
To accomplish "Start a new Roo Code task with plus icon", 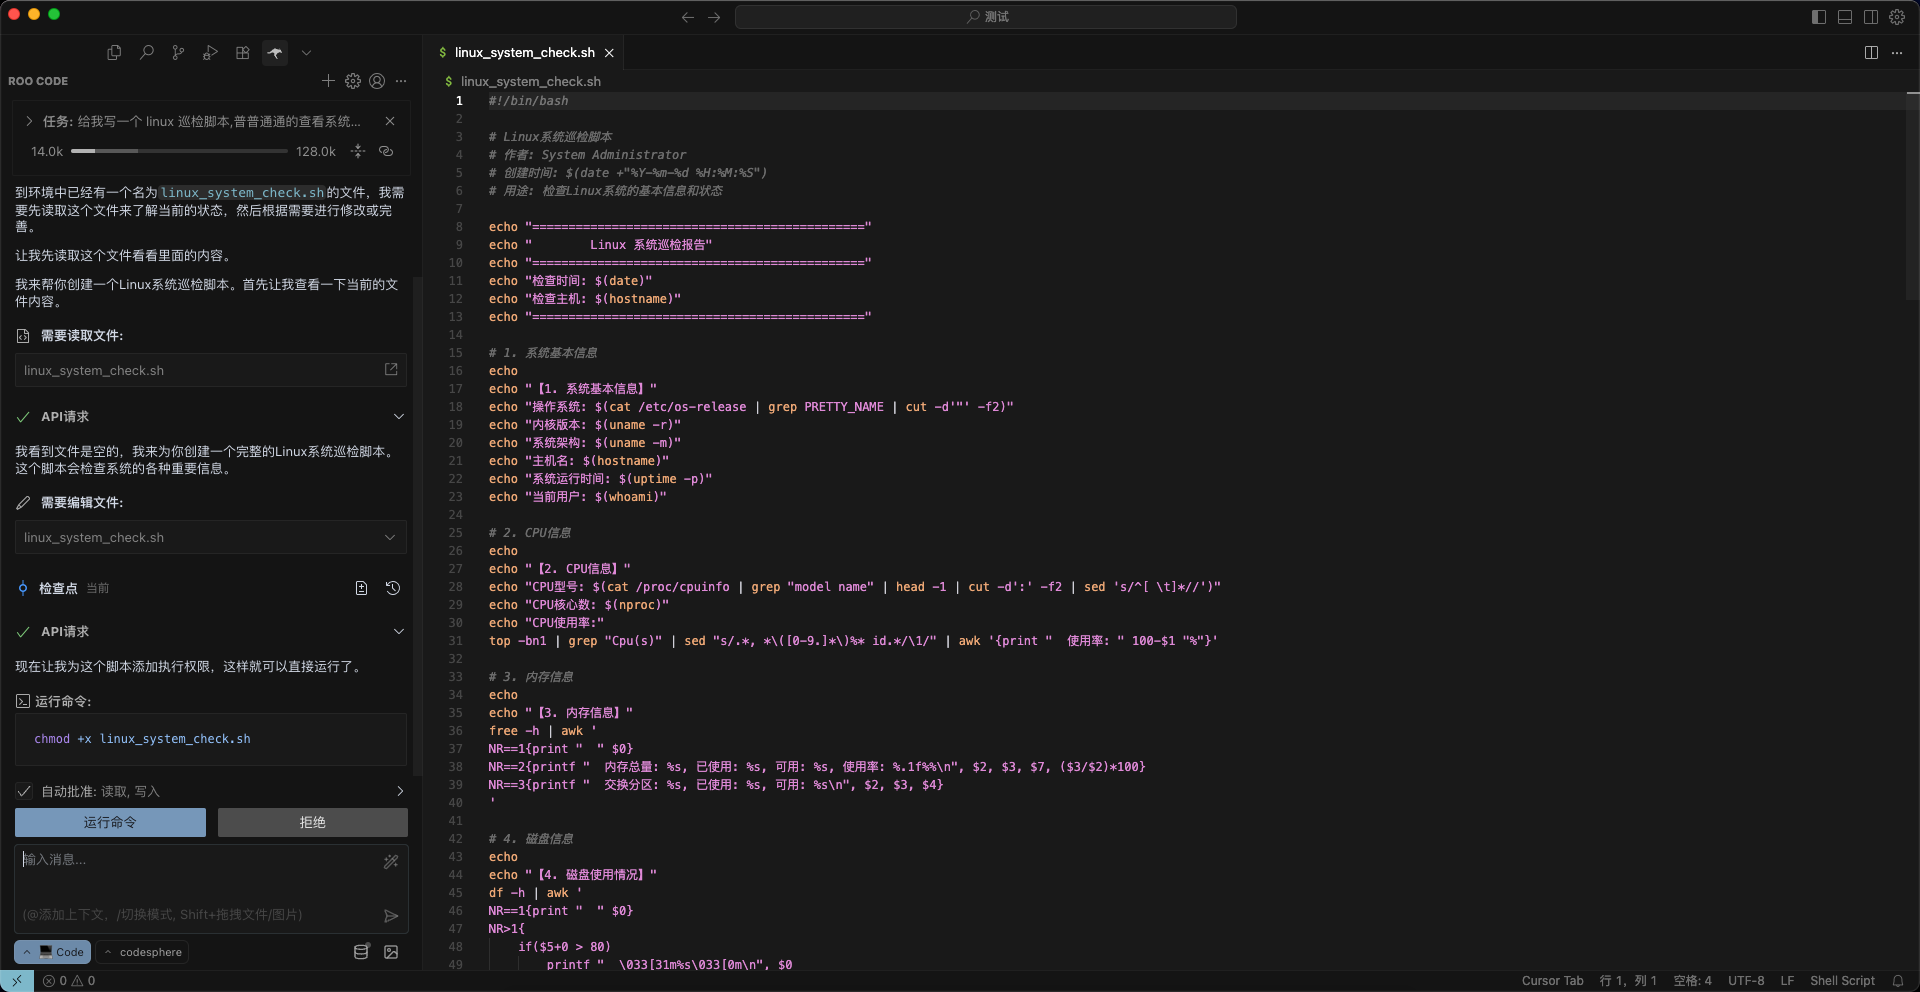I will pos(328,81).
